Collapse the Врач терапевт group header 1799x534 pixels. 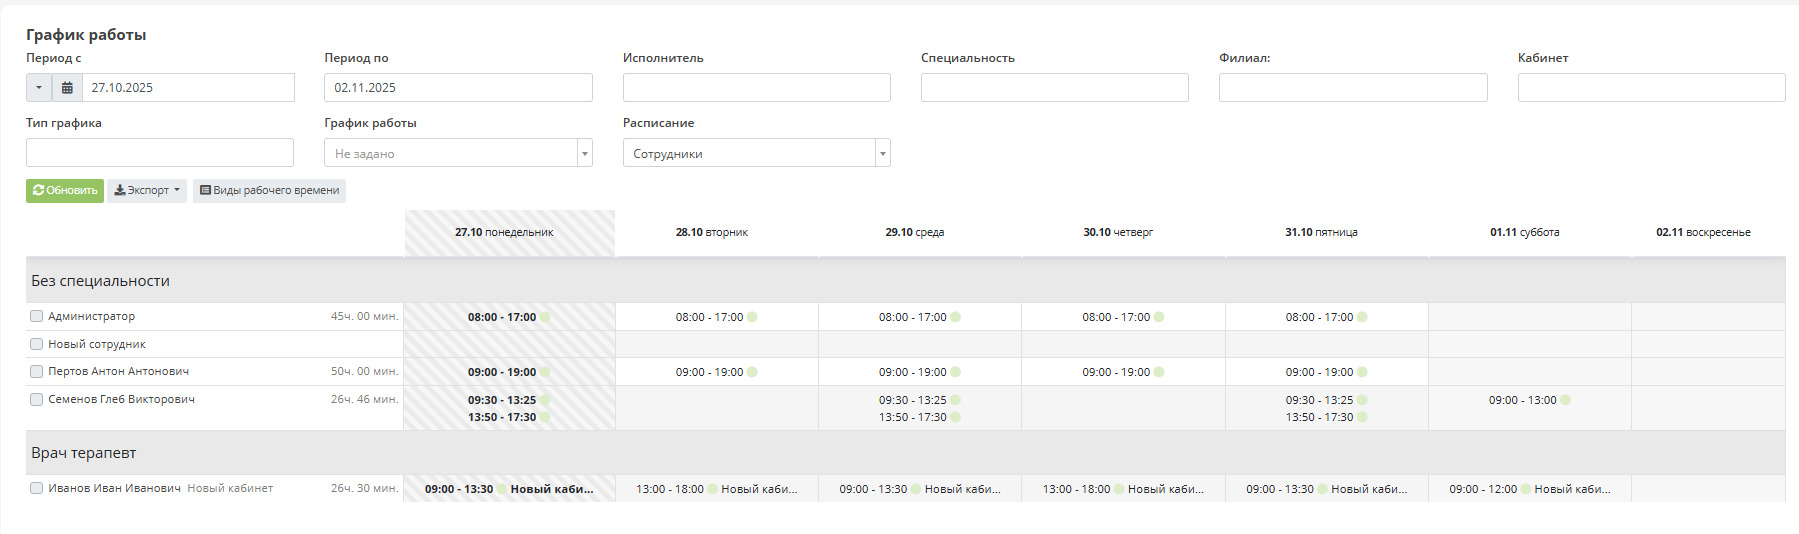click(x=84, y=453)
